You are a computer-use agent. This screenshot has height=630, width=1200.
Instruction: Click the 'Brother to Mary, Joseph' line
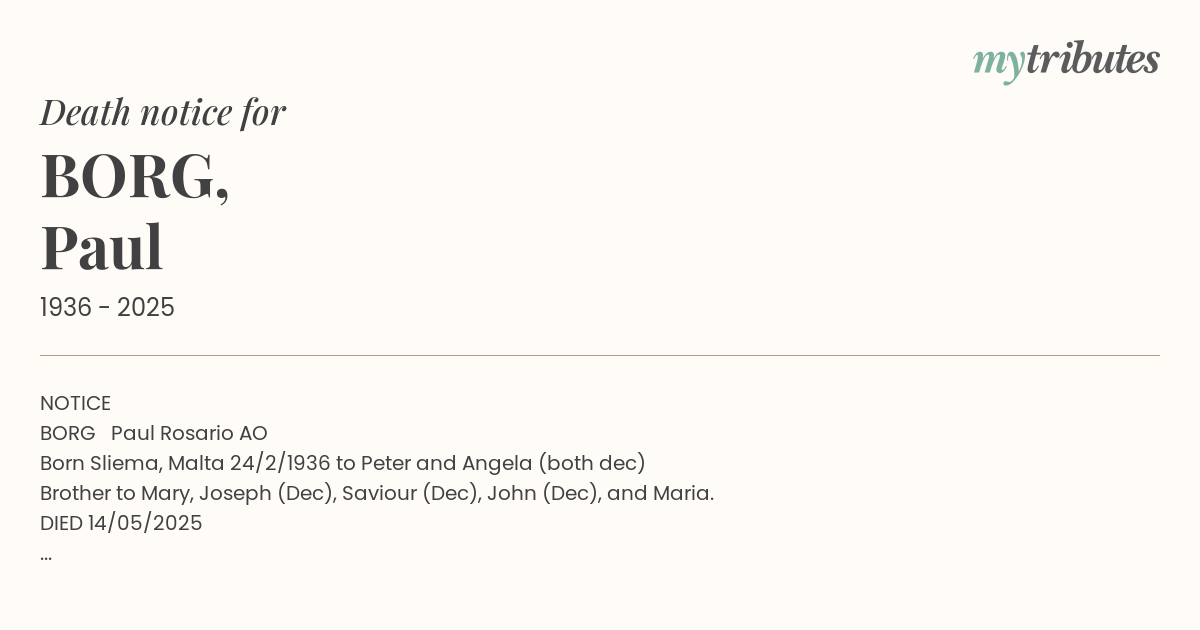[377, 493]
